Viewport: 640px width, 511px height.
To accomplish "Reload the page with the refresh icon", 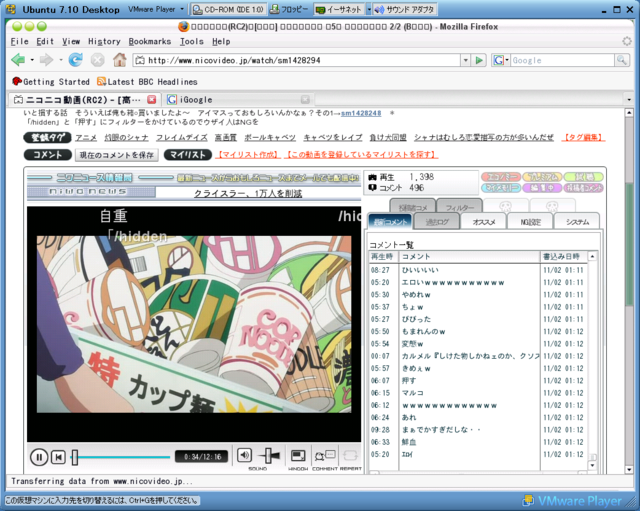I will tap(76, 60).
